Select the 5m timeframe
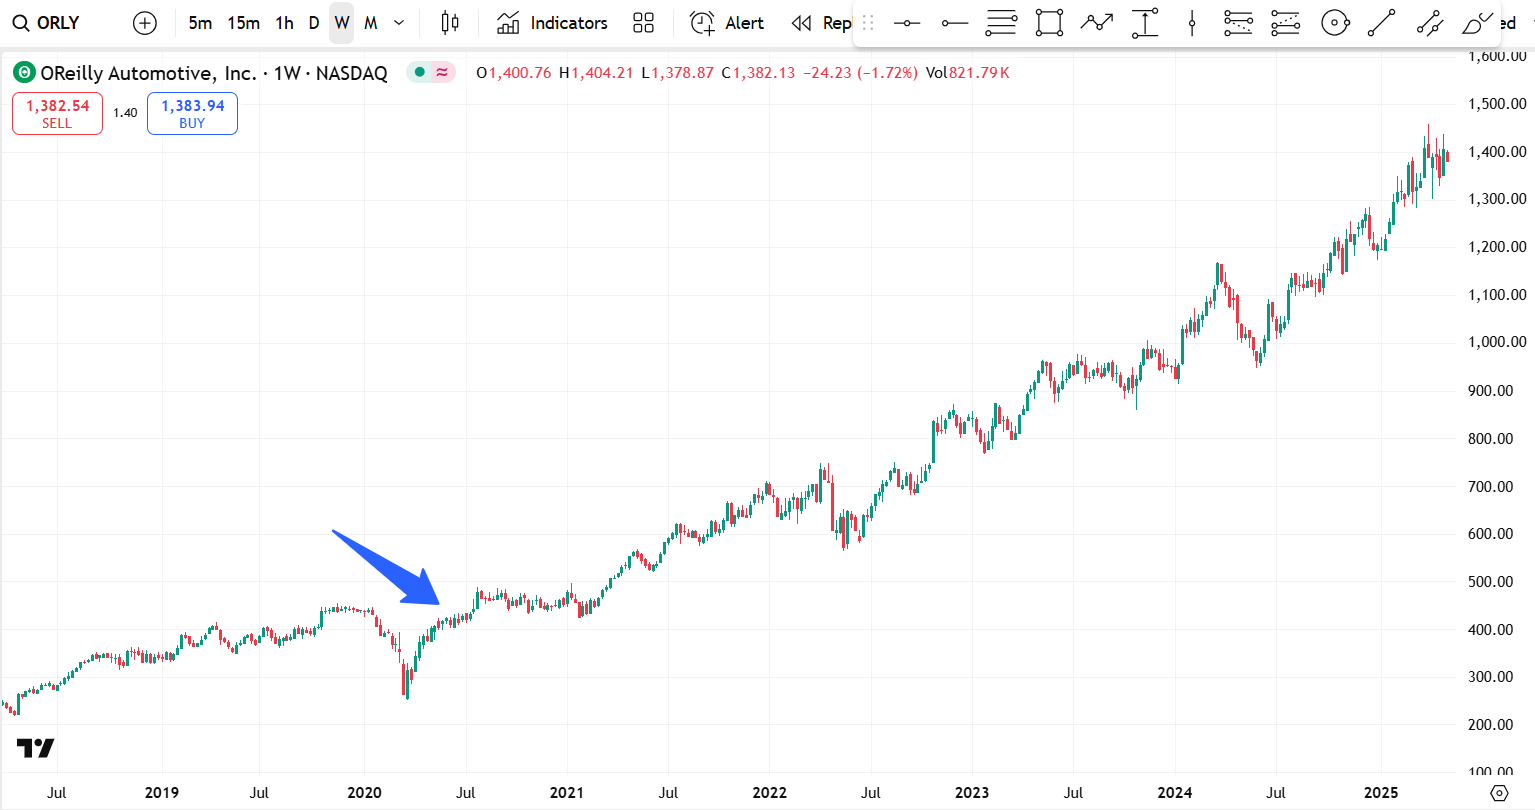 200,22
